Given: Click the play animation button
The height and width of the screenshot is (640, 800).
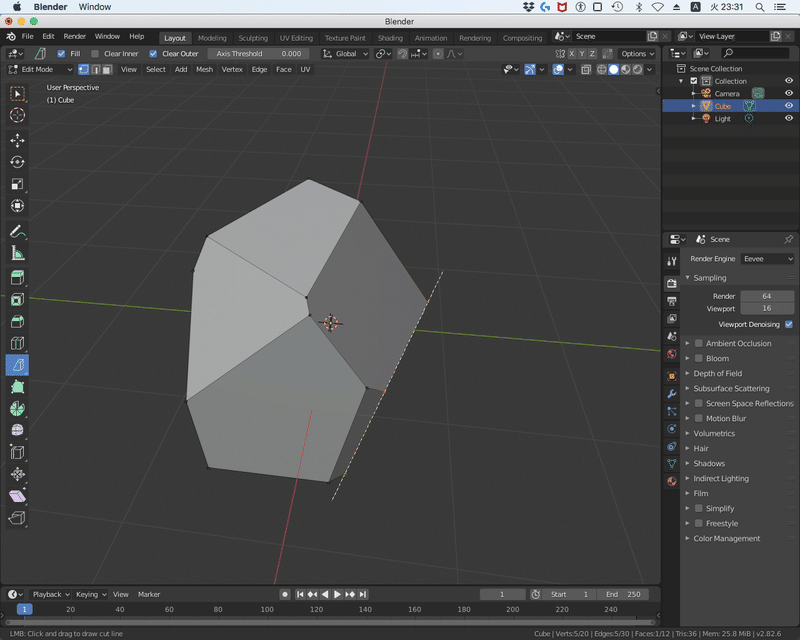Looking at the screenshot, I should tap(337, 594).
